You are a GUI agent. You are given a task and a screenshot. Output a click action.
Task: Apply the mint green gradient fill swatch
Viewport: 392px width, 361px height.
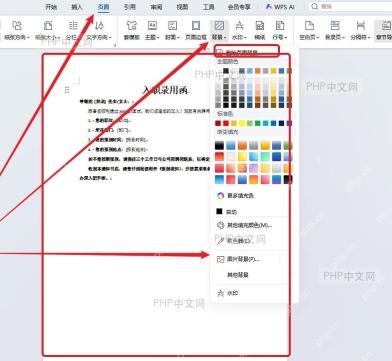(265, 157)
